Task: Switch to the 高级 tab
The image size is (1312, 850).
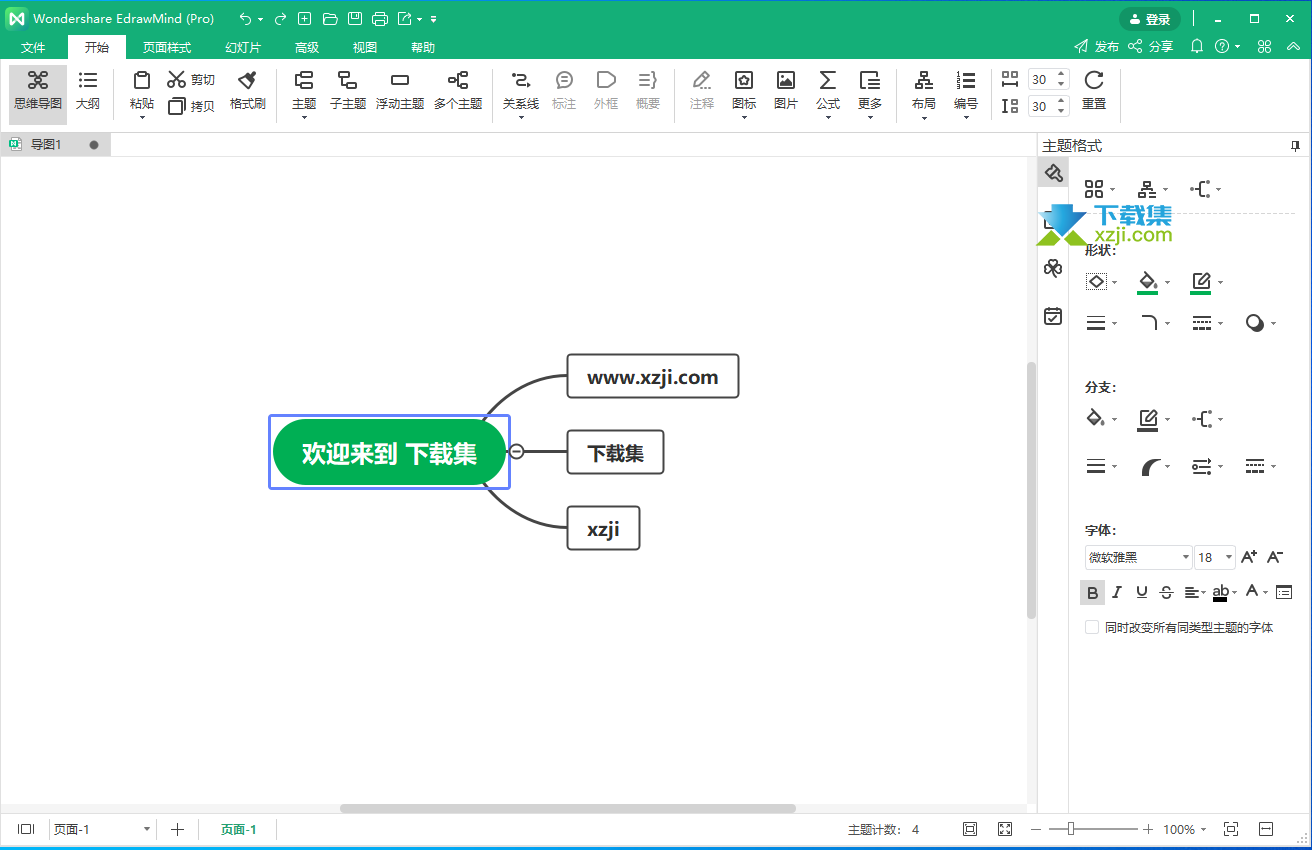Action: point(307,47)
